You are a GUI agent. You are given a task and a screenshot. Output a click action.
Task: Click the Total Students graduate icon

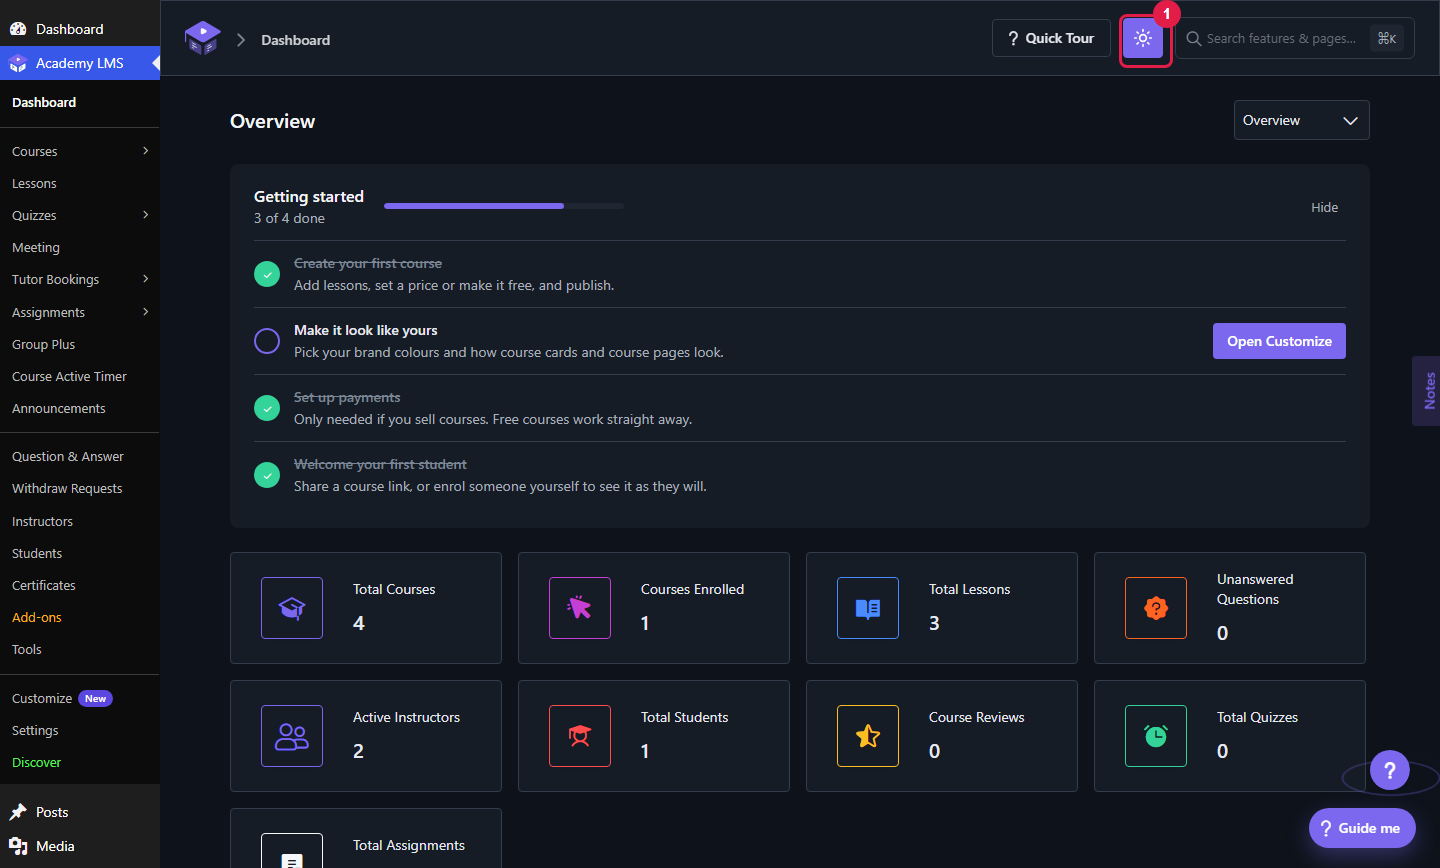pos(580,736)
